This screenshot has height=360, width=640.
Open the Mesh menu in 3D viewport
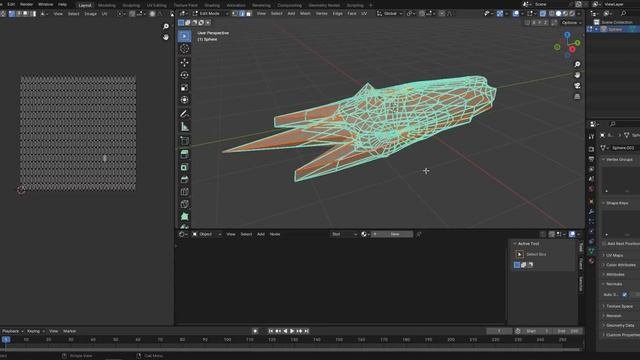point(305,13)
